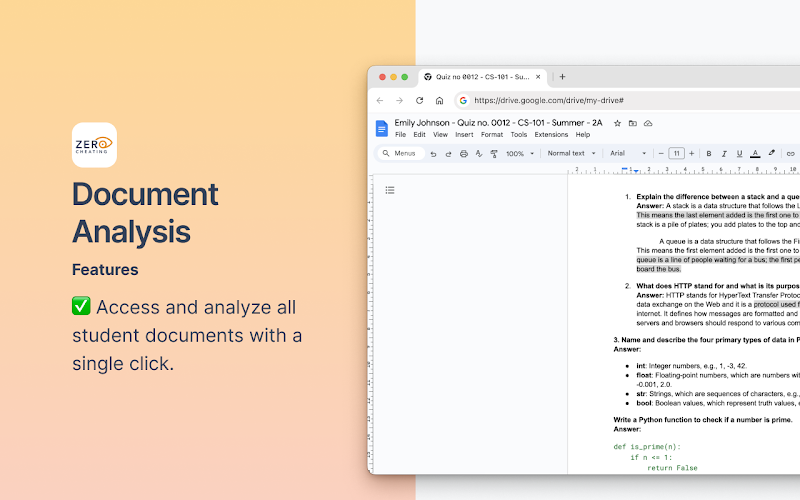This screenshot has width=800, height=500.
Task: Toggle italic formatting
Action: 723,154
